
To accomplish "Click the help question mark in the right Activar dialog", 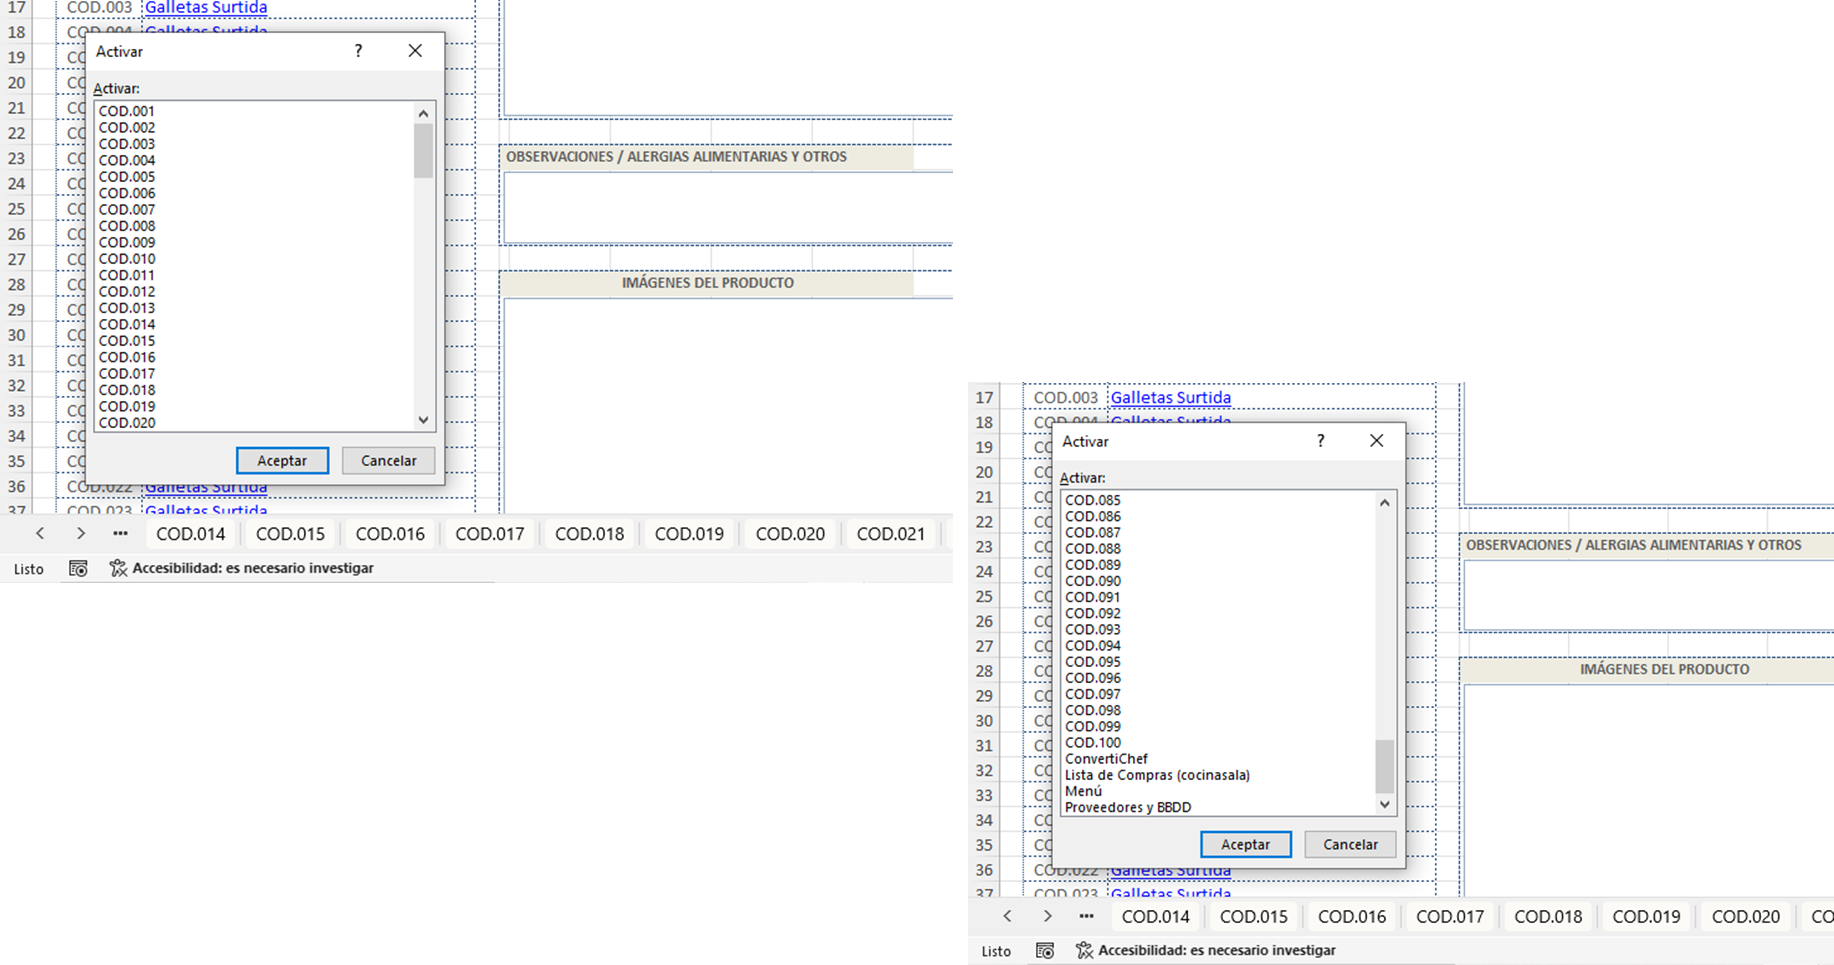I will [1320, 441].
